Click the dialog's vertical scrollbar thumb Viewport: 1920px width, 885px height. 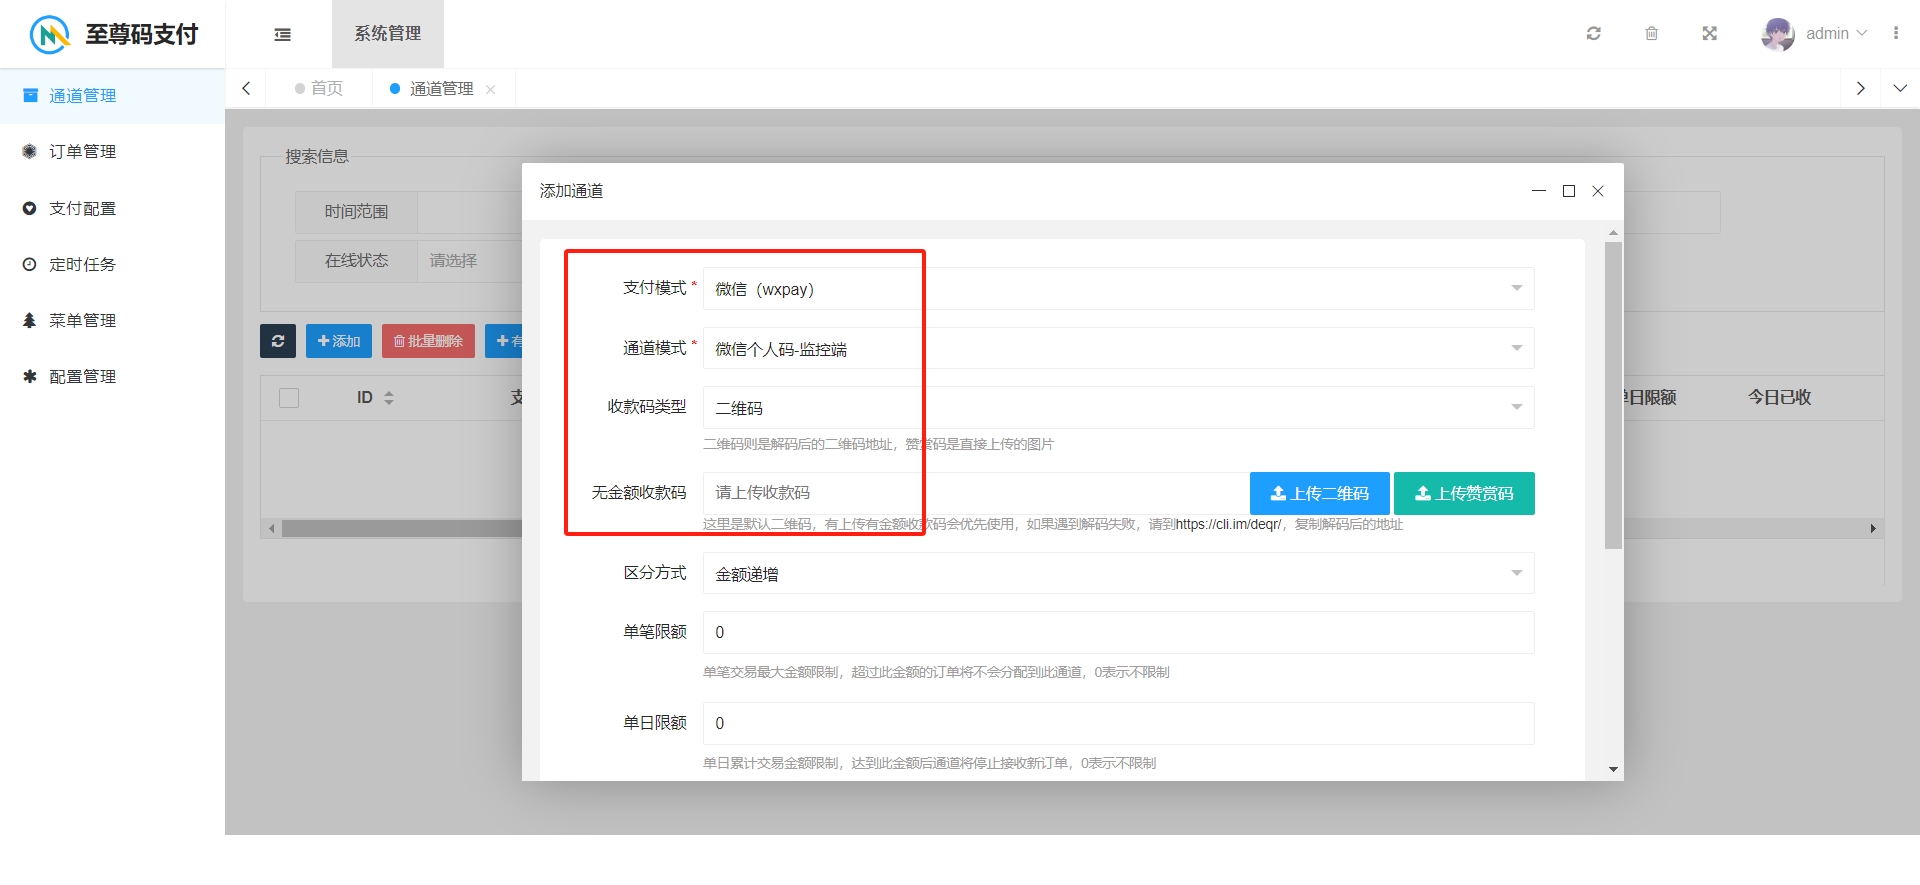click(1613, 395)
